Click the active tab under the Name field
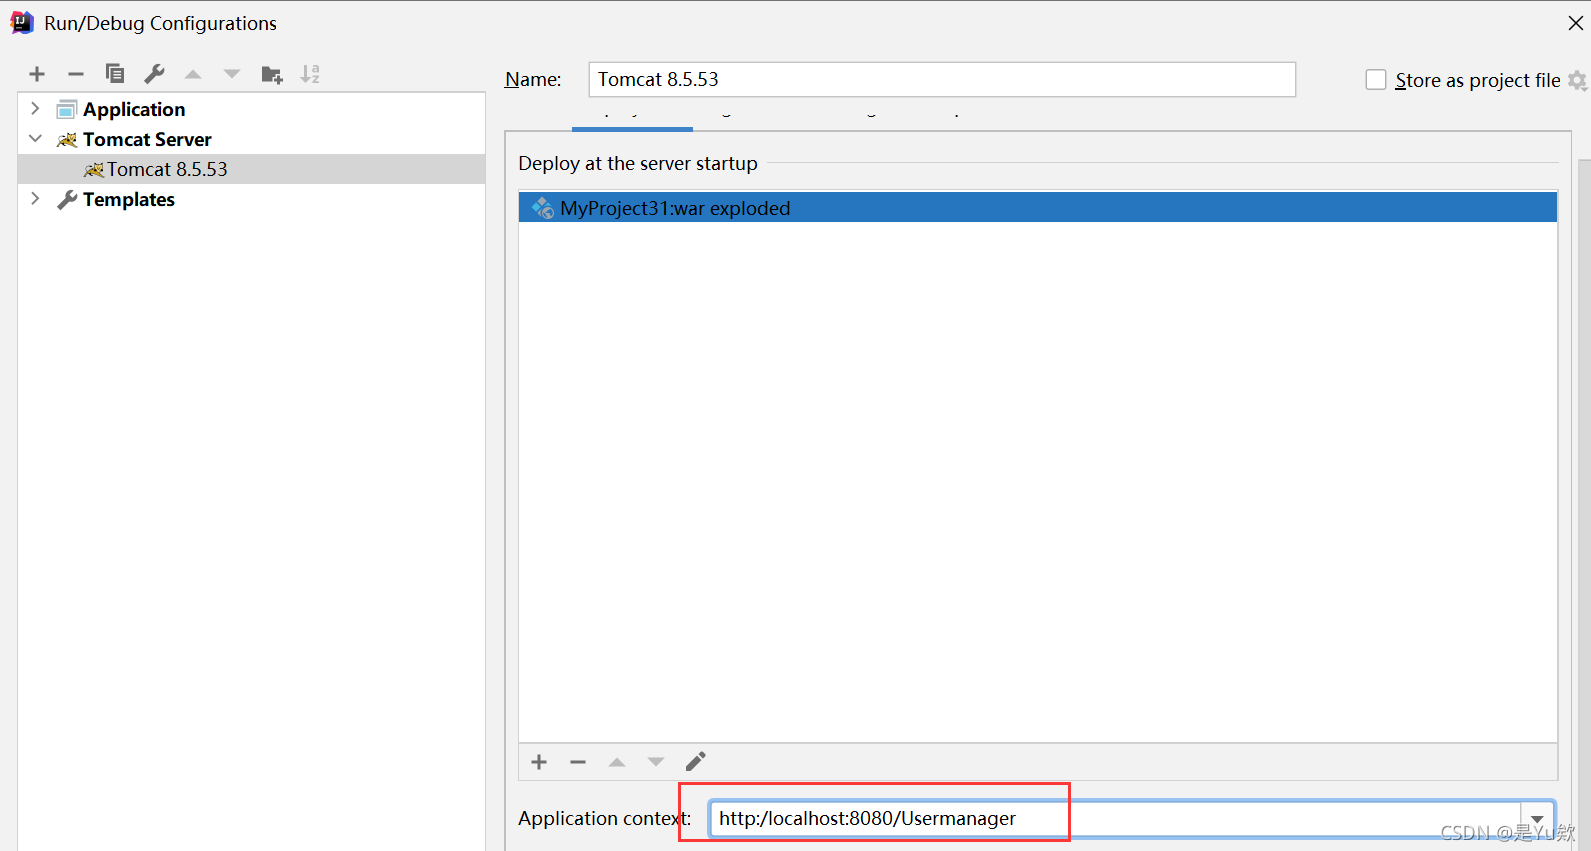Screen dimensions: 1591x851 [x=632, y=120]
